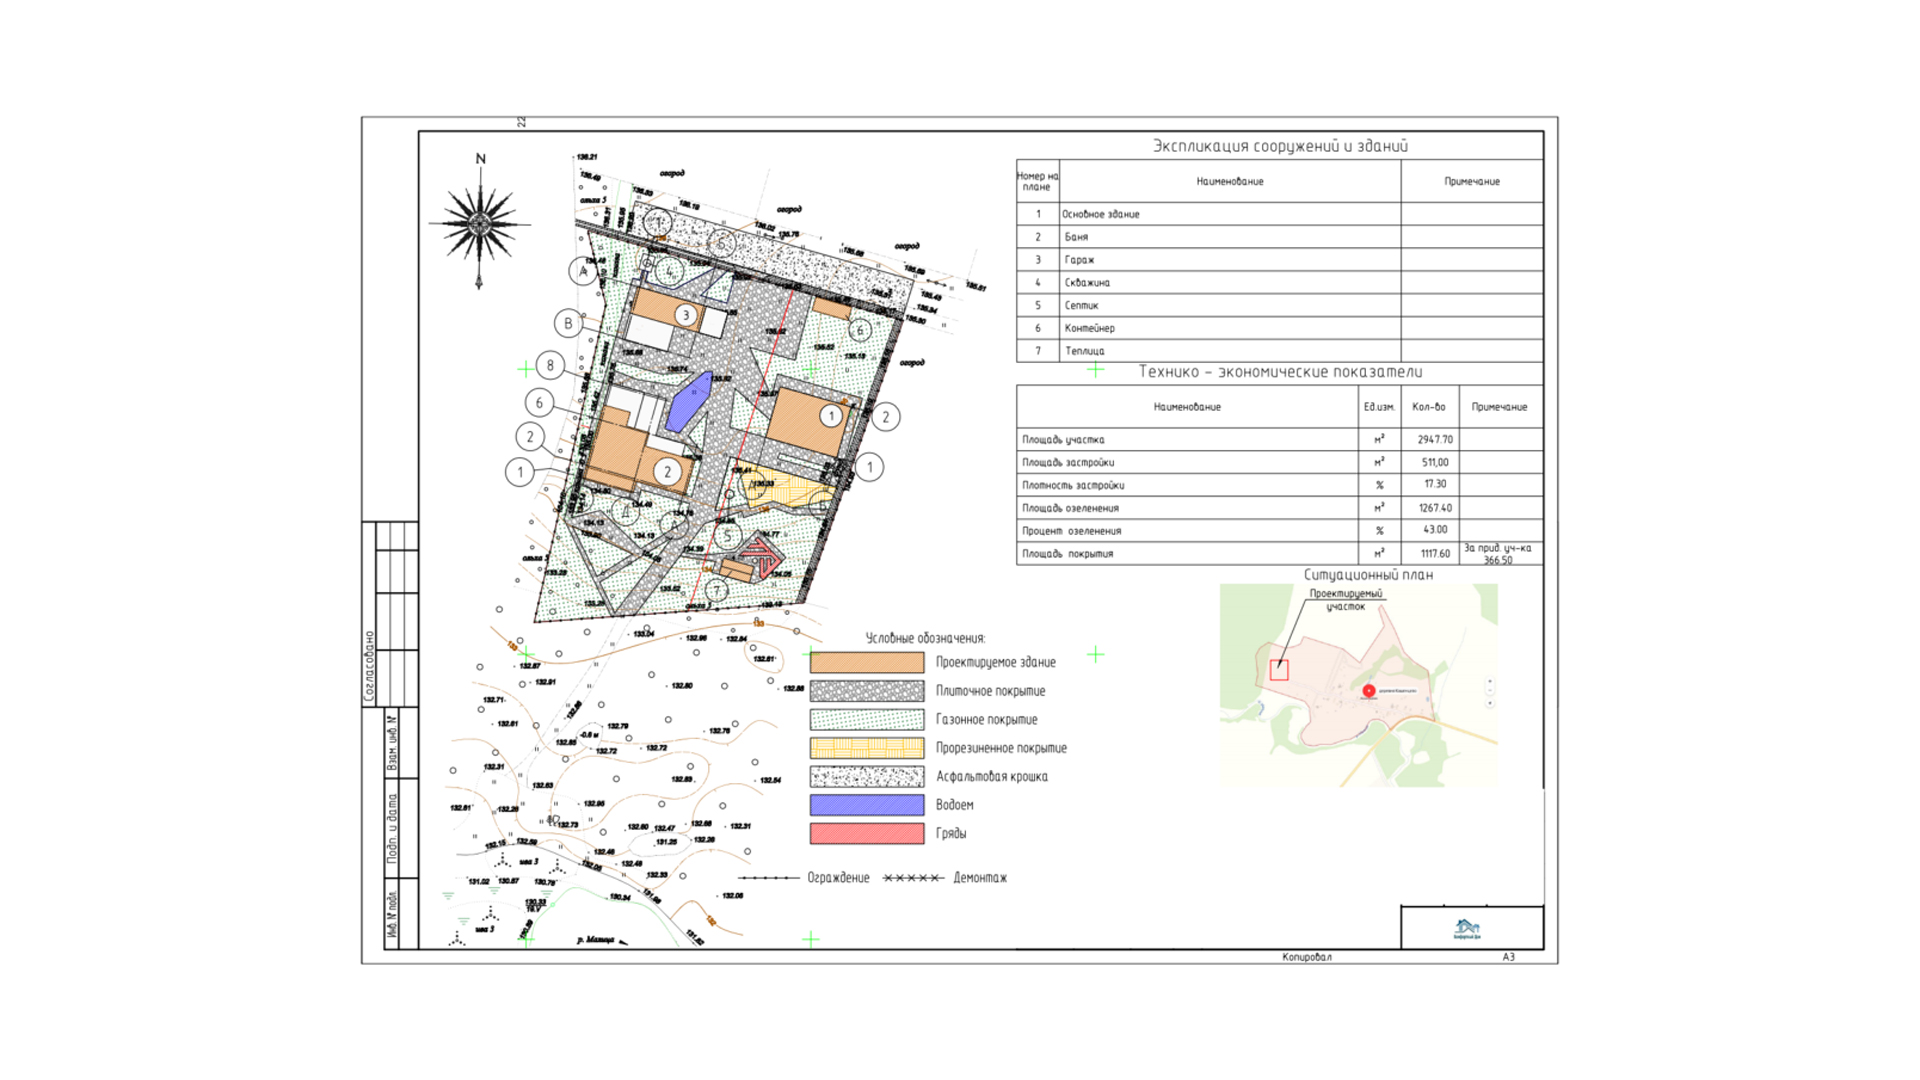Click the 'Площадь участка' value 2947.70
This screenshot has height=1080, width=1920.
(1434, 439)
